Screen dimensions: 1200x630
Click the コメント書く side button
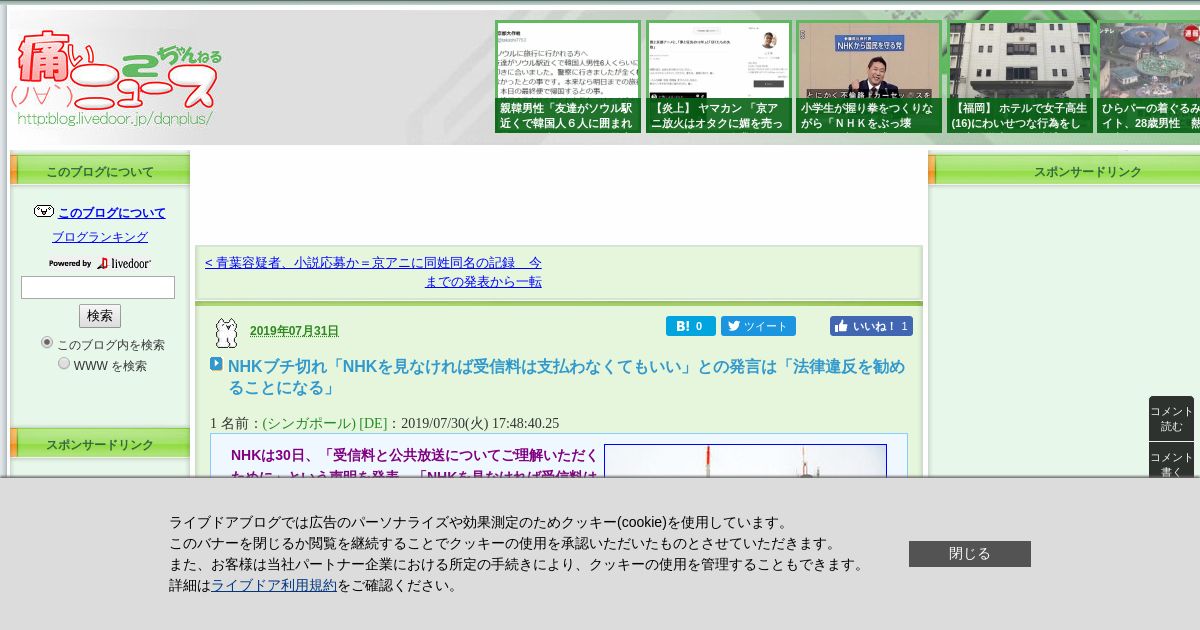1171,460
